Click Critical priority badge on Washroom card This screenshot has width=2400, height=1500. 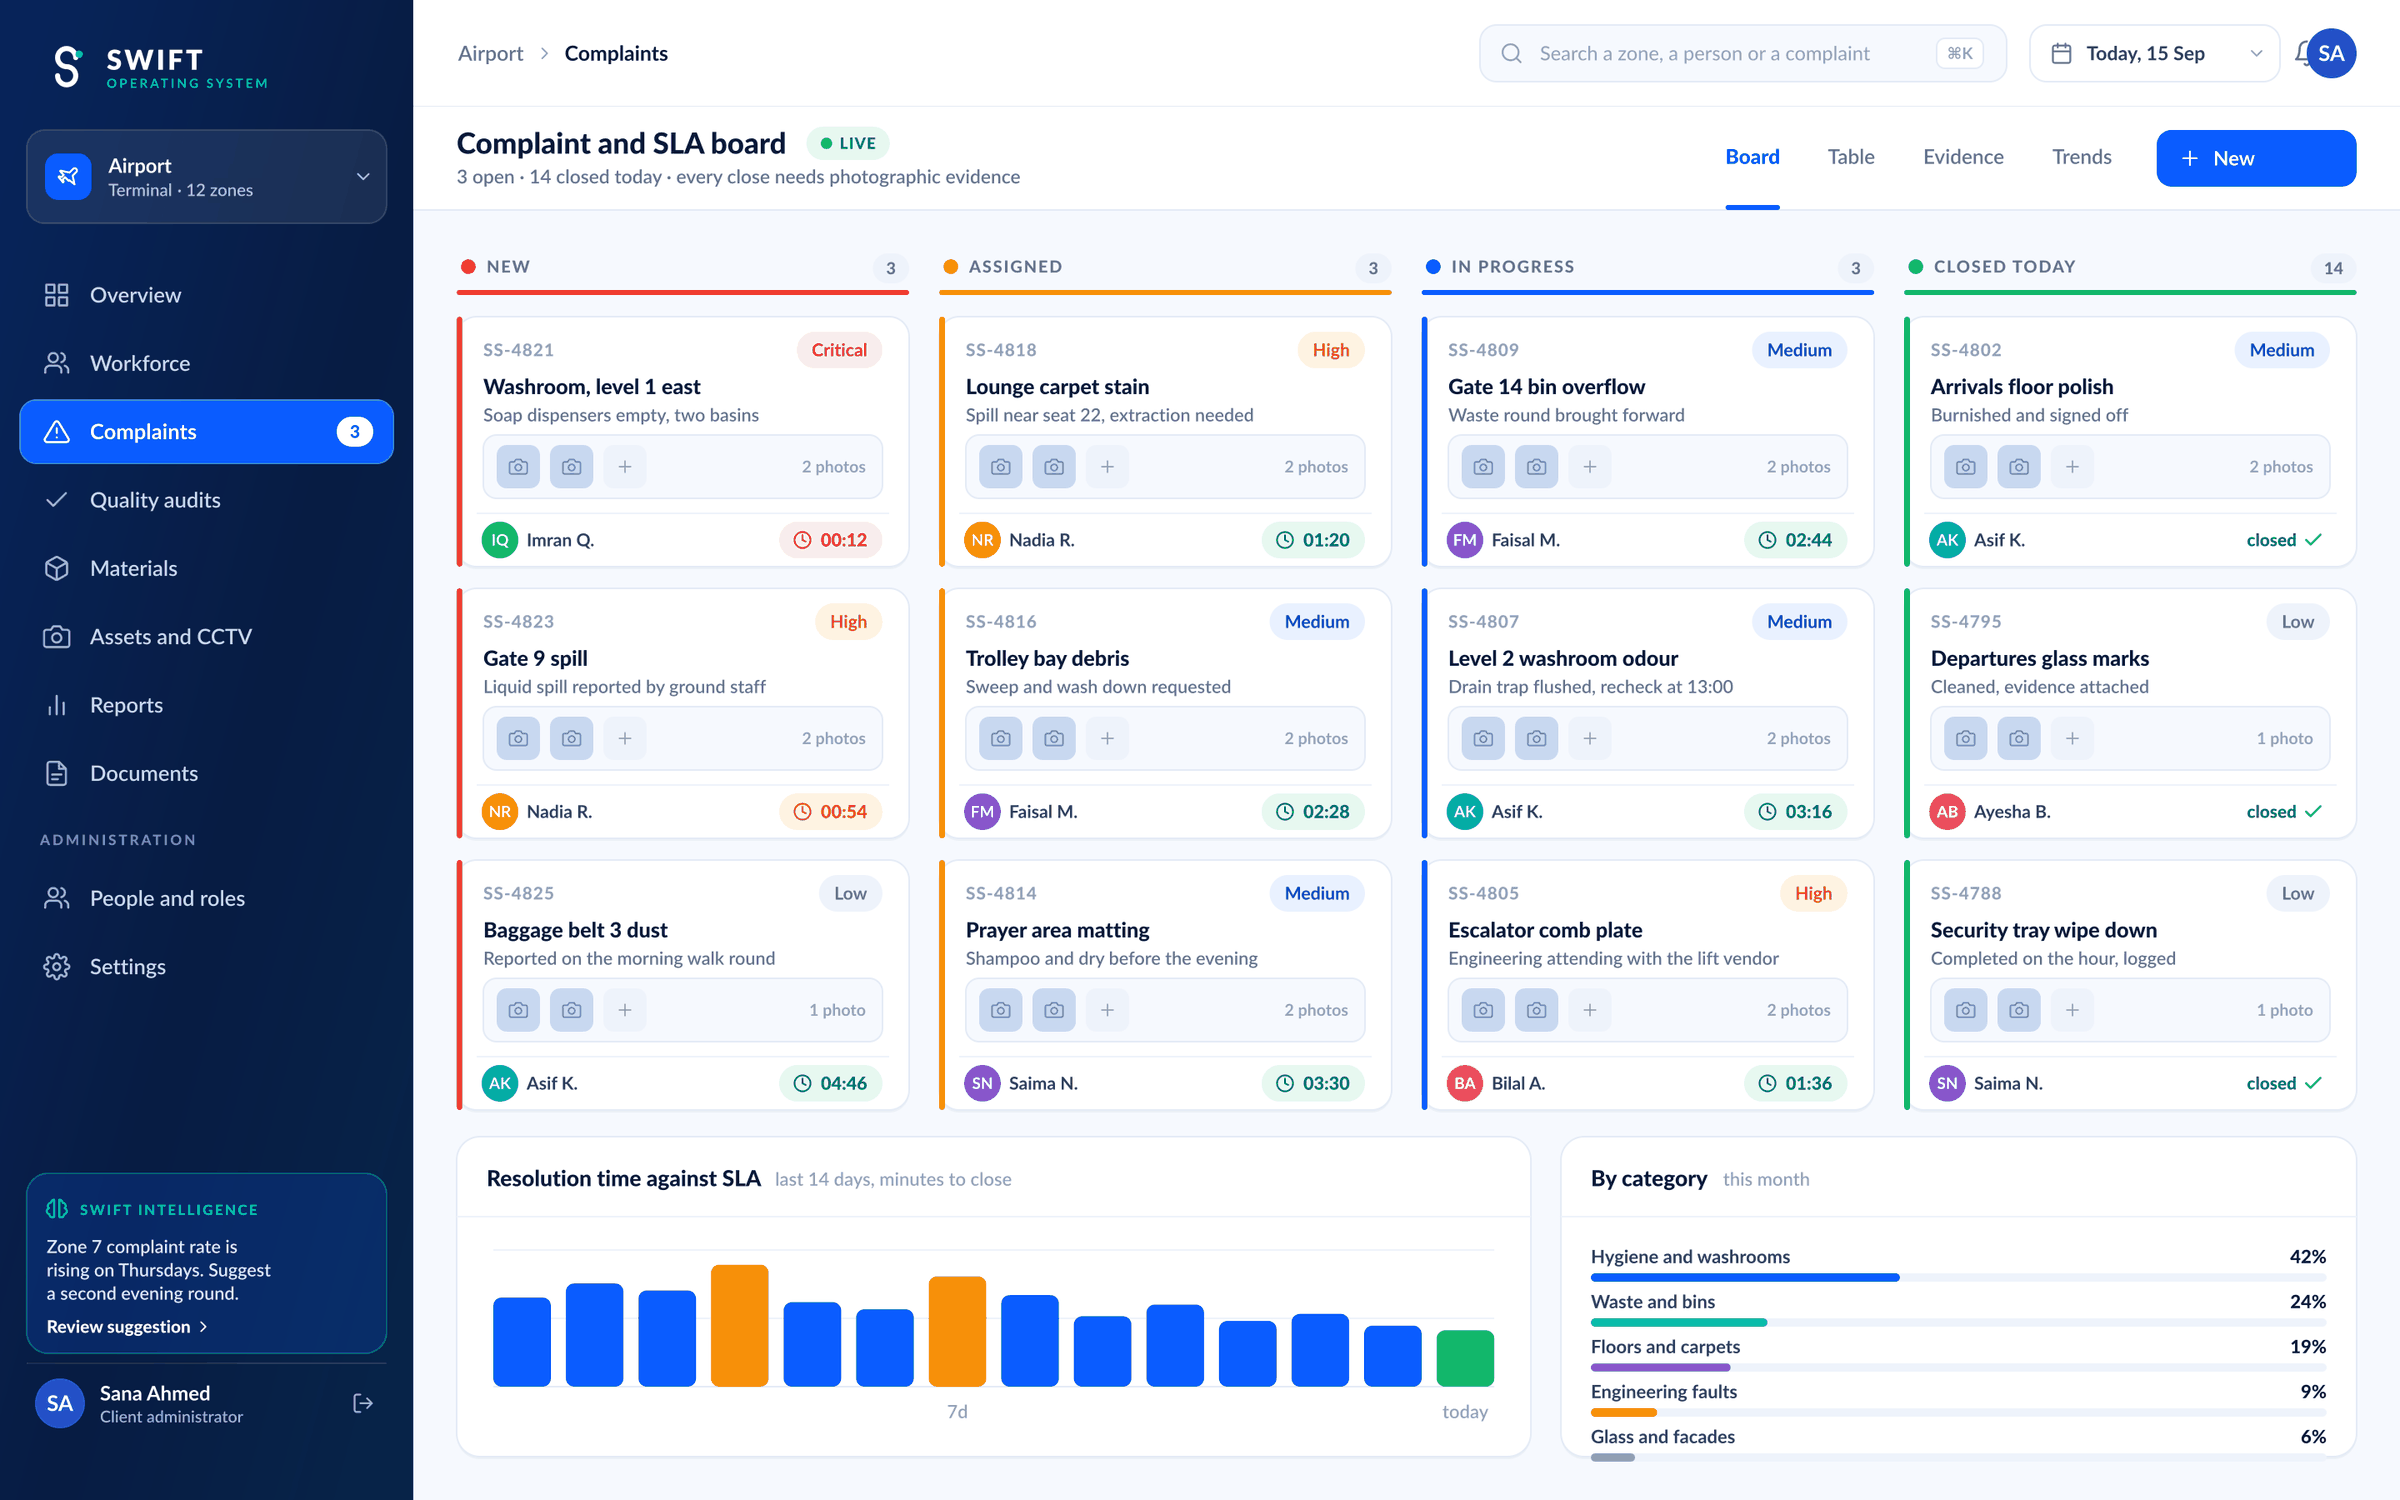point(839,350)
